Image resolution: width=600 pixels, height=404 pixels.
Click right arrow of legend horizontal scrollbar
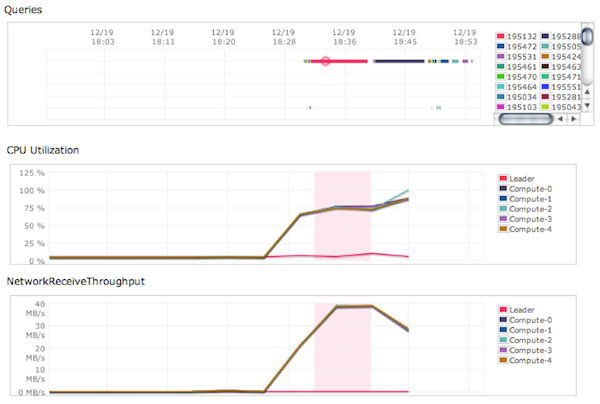pos(573,119)
